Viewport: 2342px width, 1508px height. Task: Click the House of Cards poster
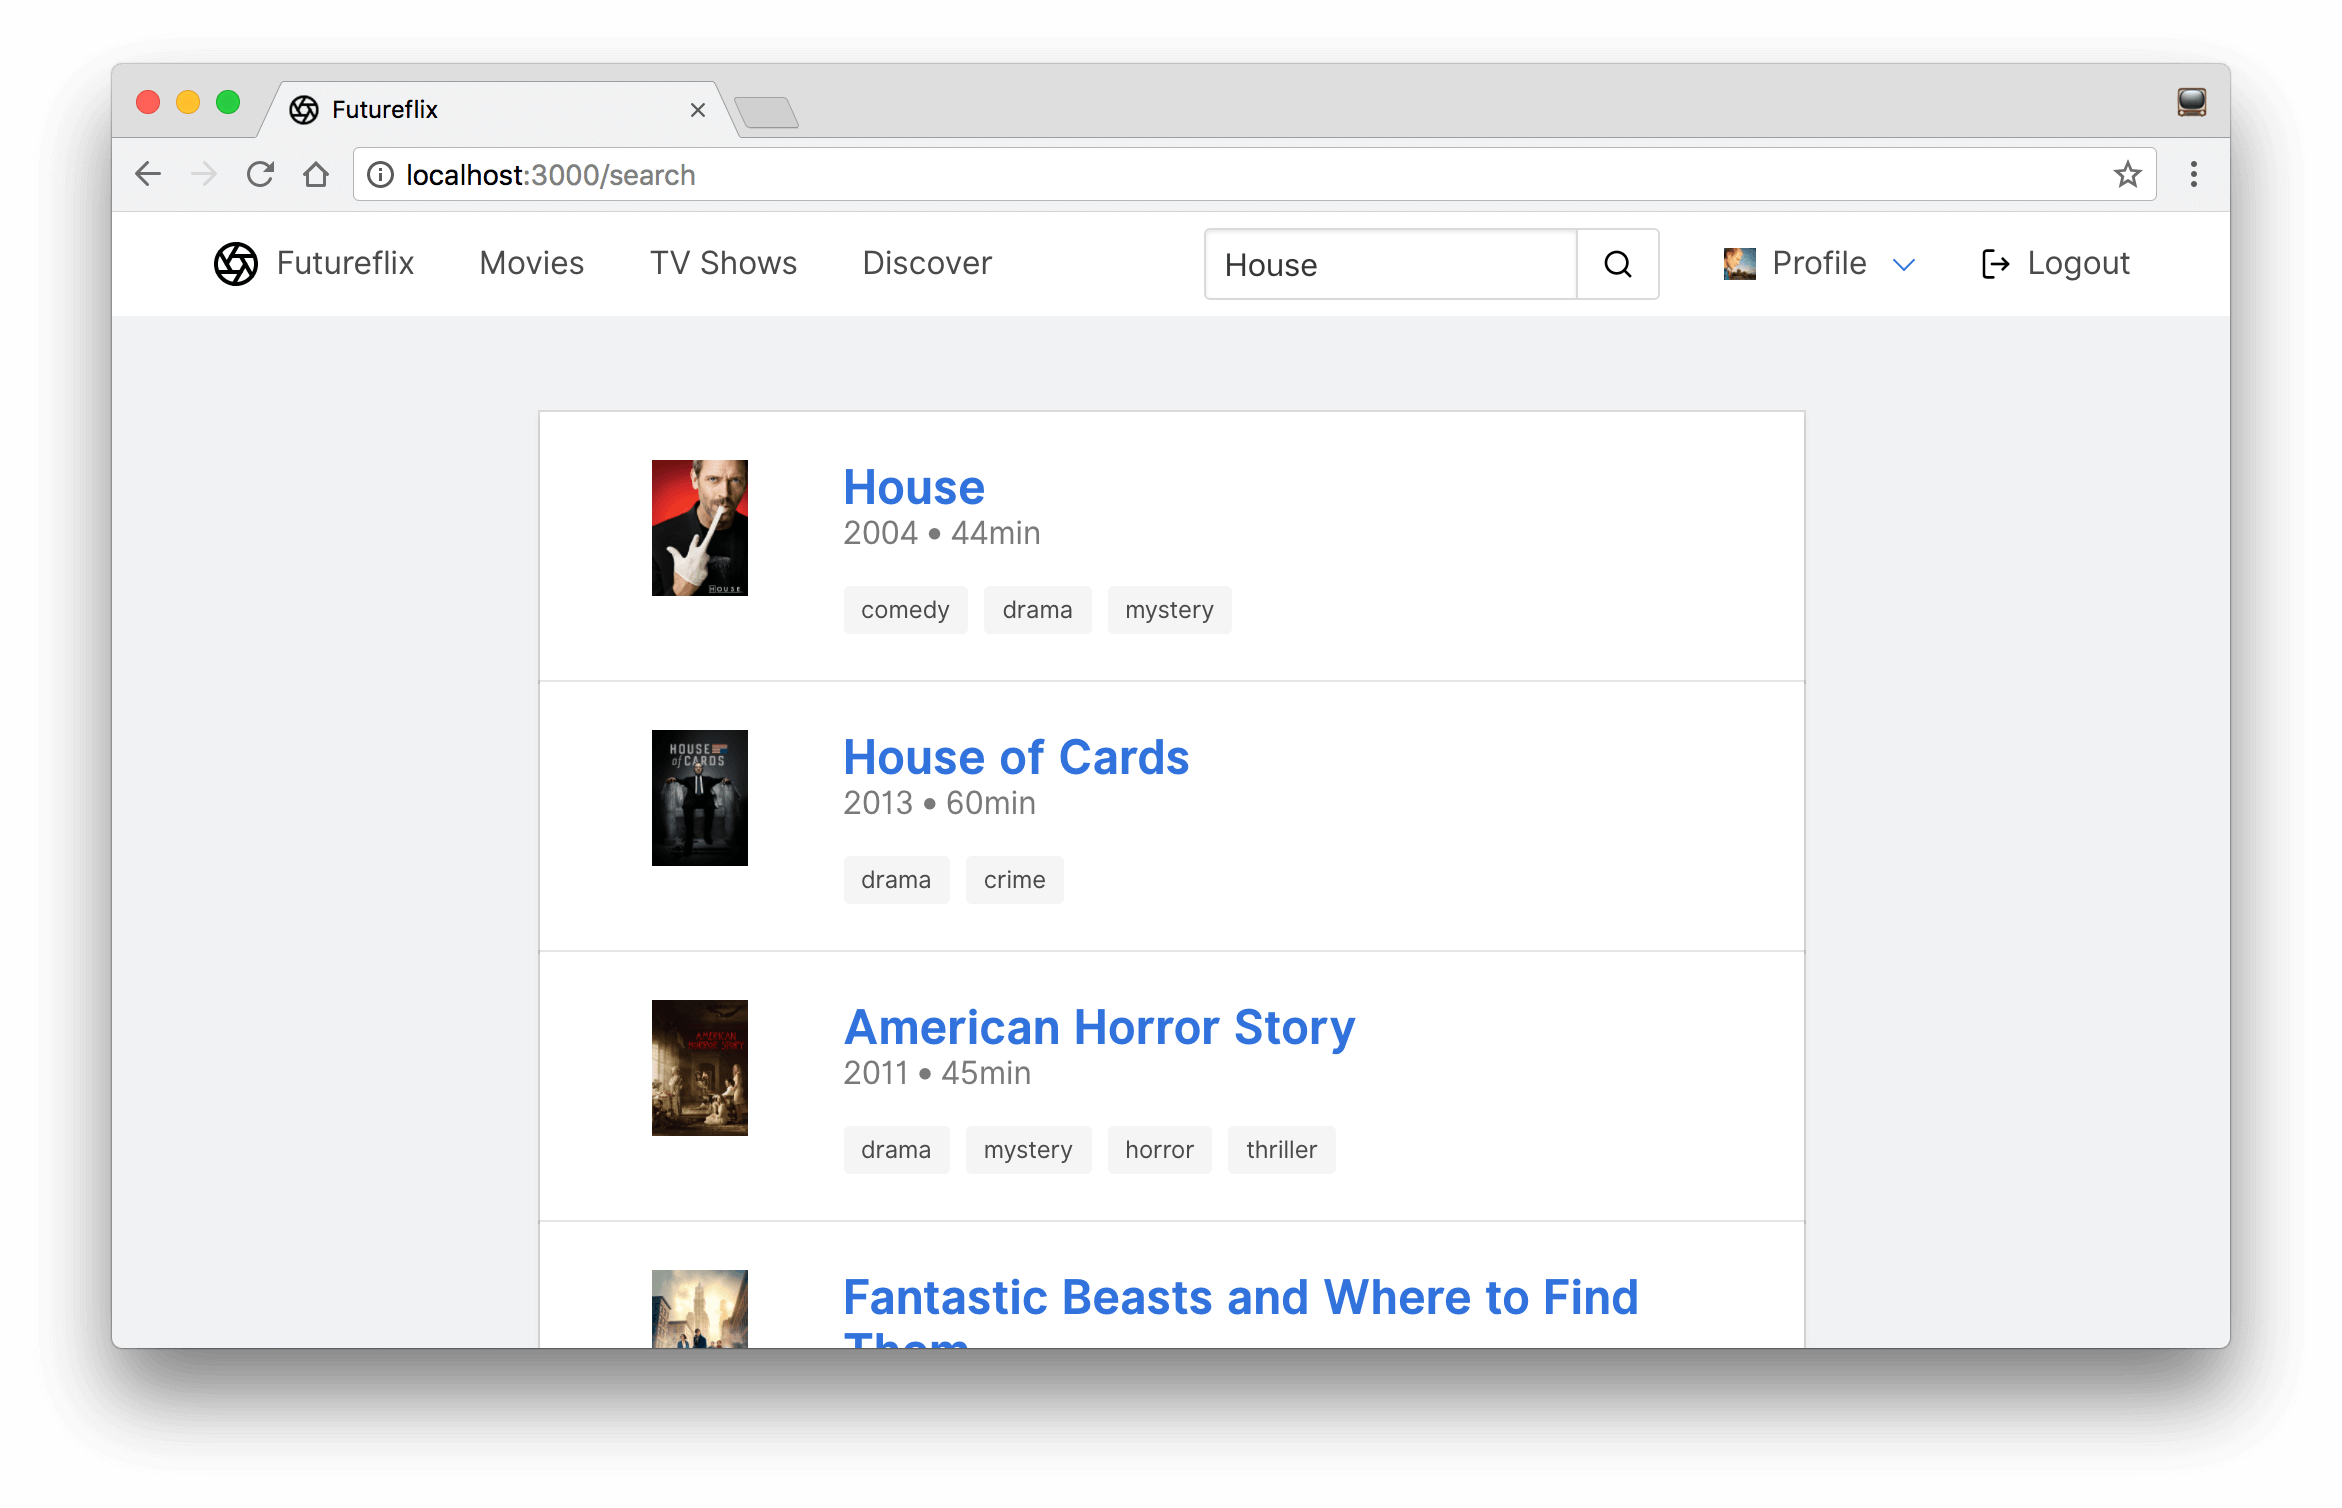(700, 798)
